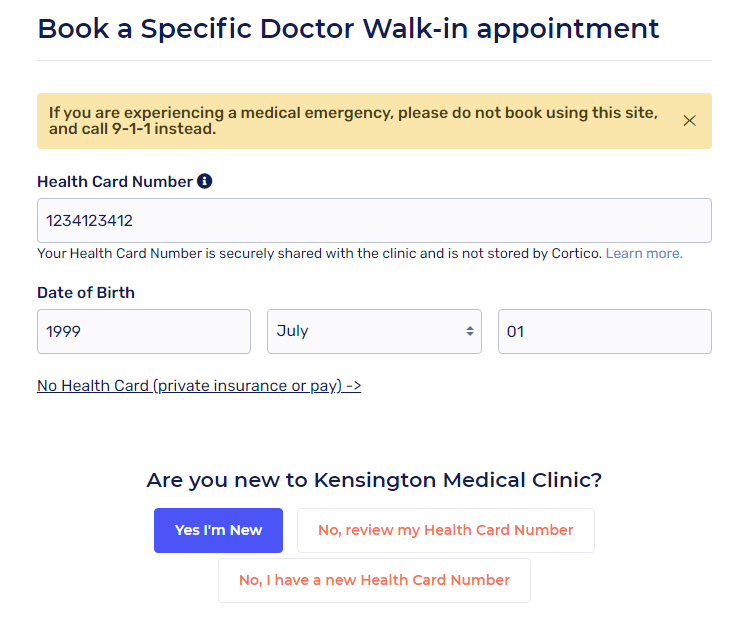Click the birth year field showing 1999
Image resolution: width=740 pixels, height=623 pixels.
(x=143, y=331)
